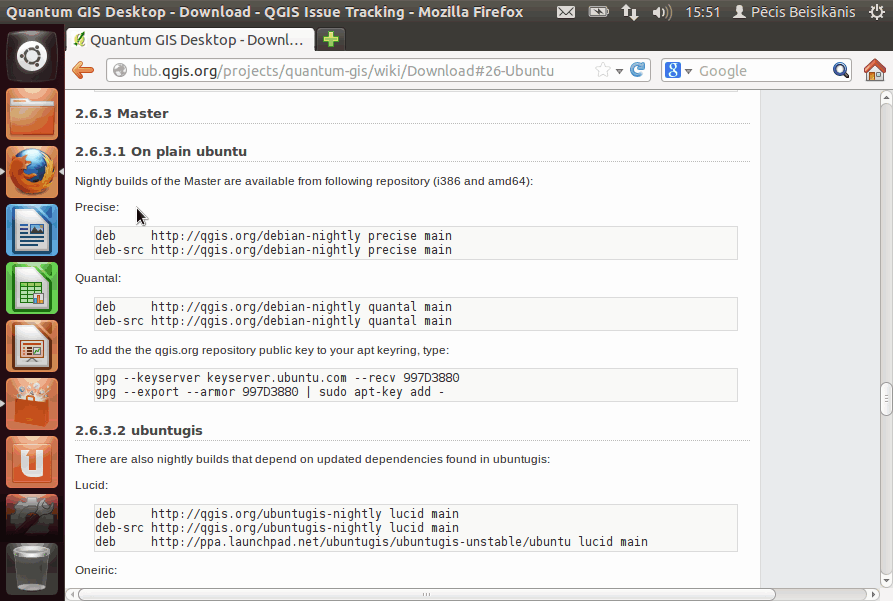Click the horizontal scroll left arrow
The height and width of the screenshot is (601, 893).
point(72,594)
